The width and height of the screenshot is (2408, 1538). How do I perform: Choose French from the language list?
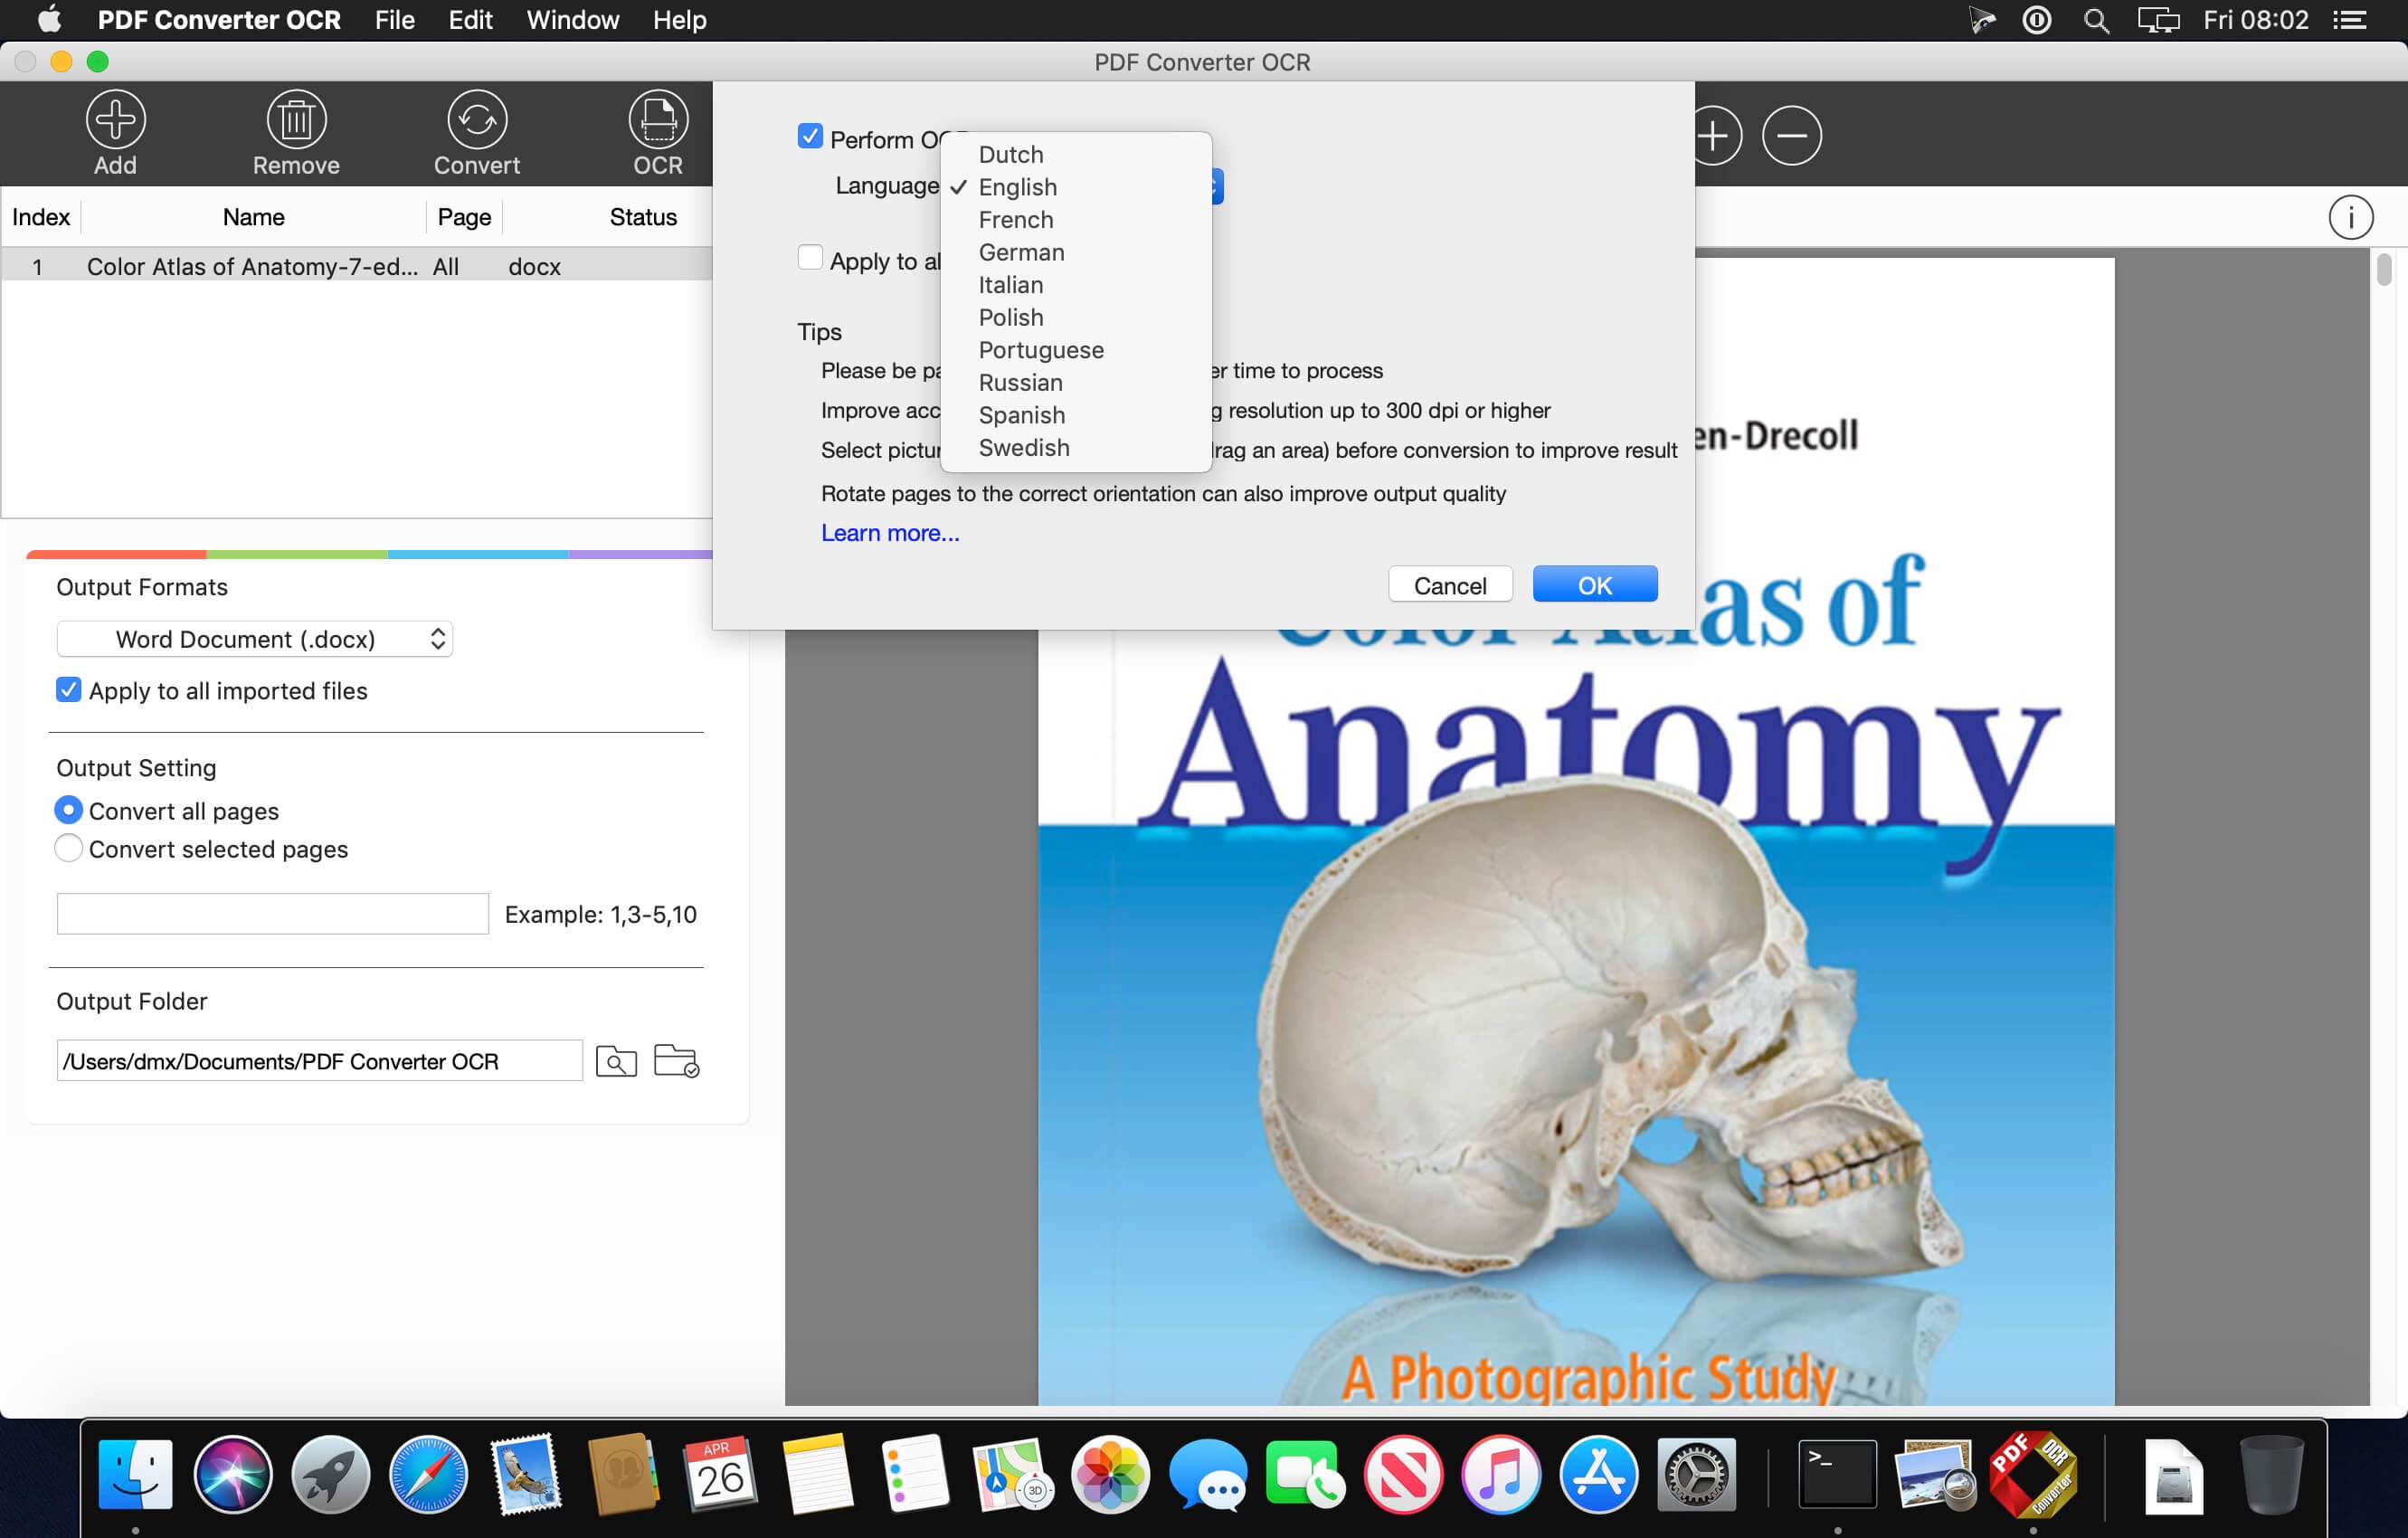[1016, 220]
